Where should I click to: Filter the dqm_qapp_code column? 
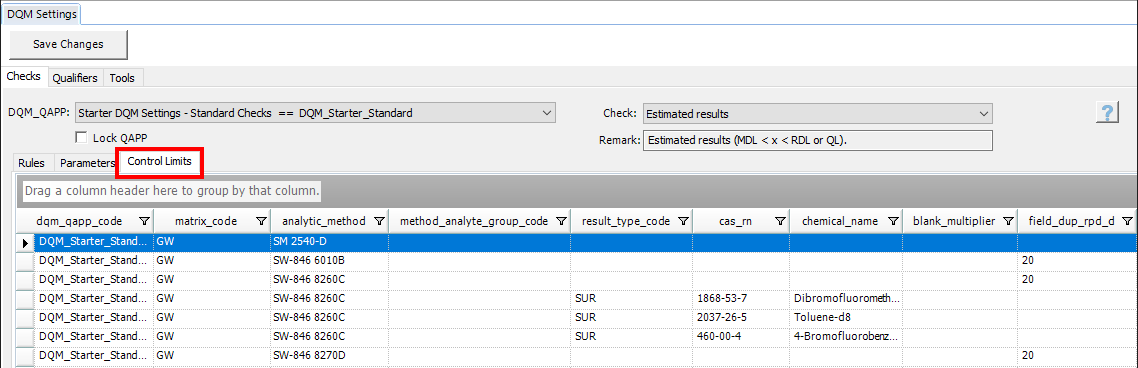[x=144, y=221]
